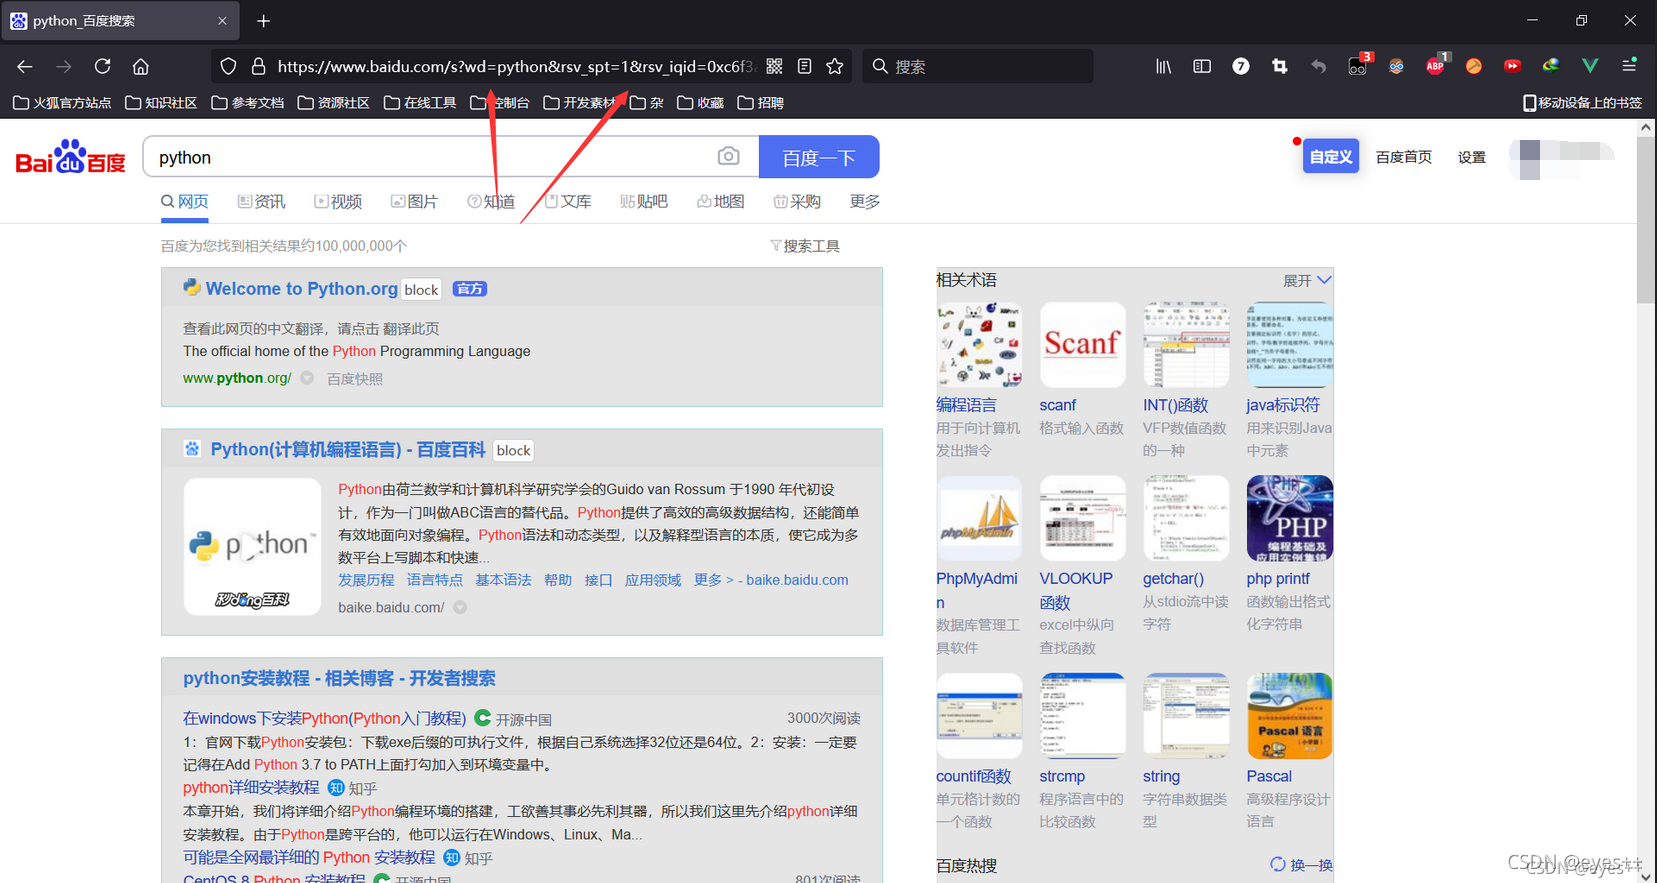1657x883 pixels.
Task: Block the Python.org search result
Action: point(421,290)
